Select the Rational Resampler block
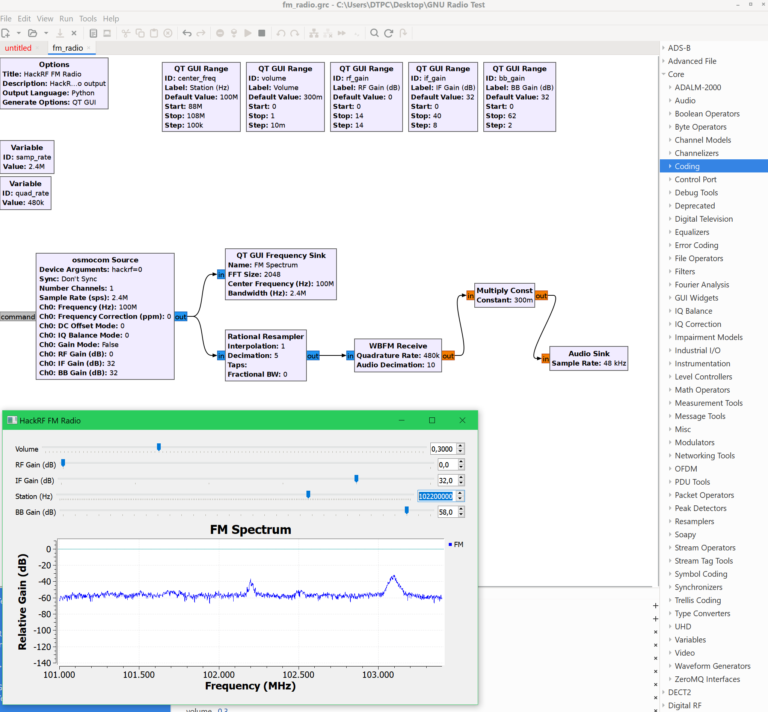Image resolution: width=768 pixels, height=712 pixels. 266,356
